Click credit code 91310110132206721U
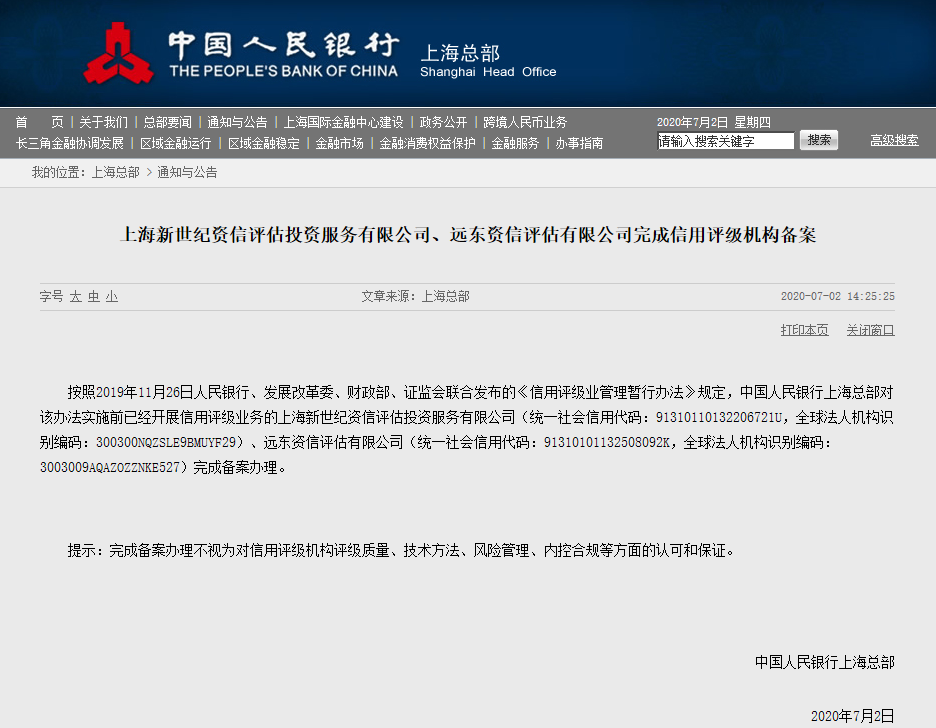The image size is (936, 728). pyautogui.click(x=719, y=418)
